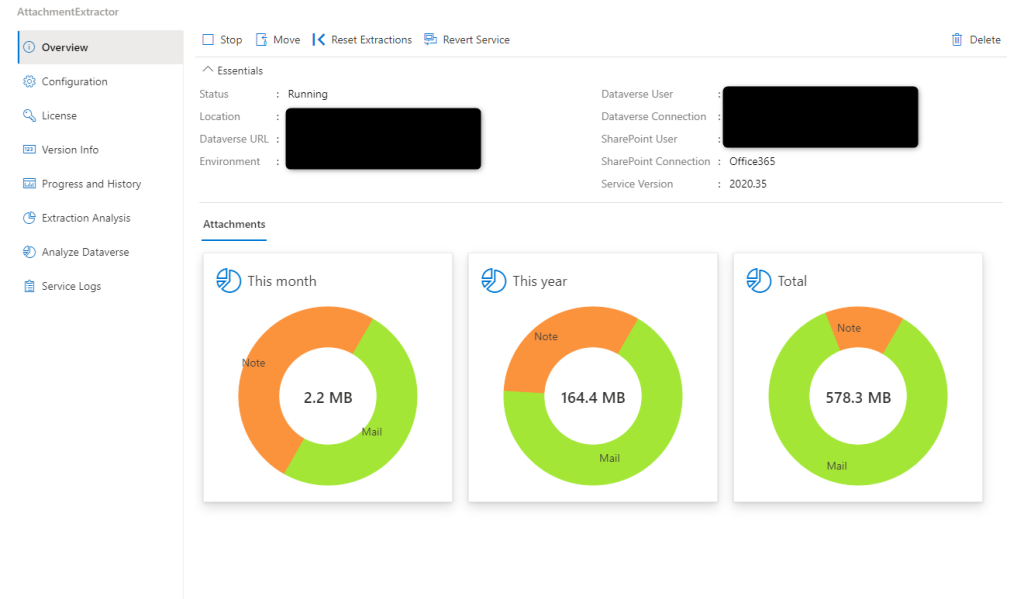
Task: Click the SharePoint Connection label
Action: pyautogui.click(x=655, y=161)
